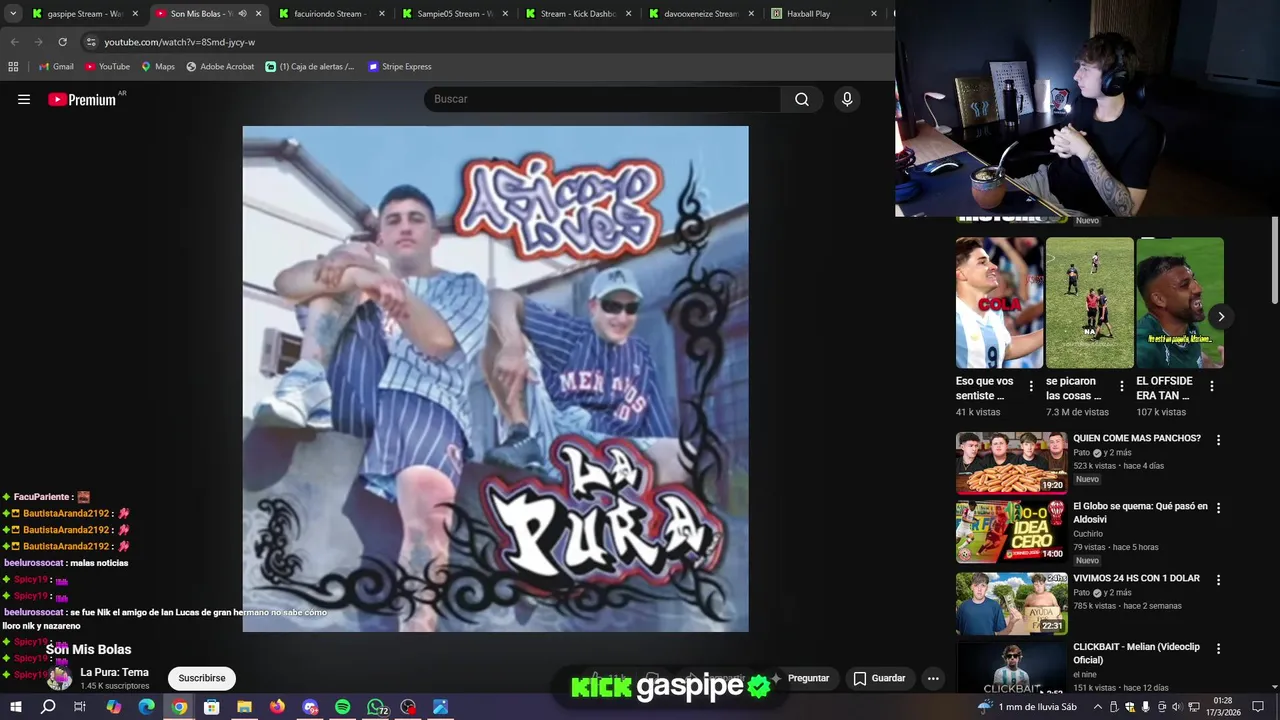Go to YouTube Premium home logo
Screen dimensions: 1280x720
pos(82,99)
